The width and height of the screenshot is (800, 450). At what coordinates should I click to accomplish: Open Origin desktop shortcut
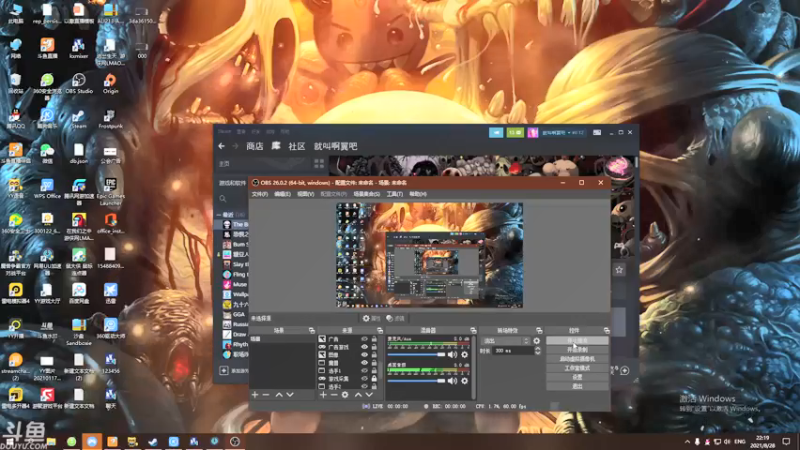[110, 84]
